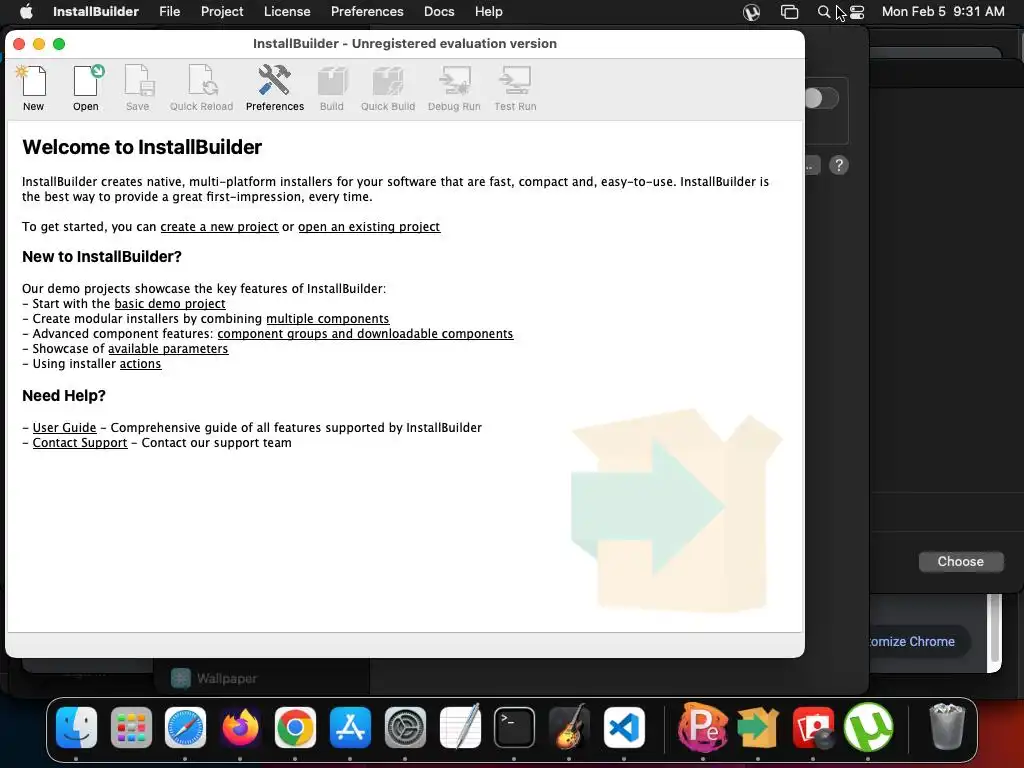This screenshot has width=1024, height=768.
Task: Open the Preferences hammer-and-wrench icon
Action: click(274, 88)
